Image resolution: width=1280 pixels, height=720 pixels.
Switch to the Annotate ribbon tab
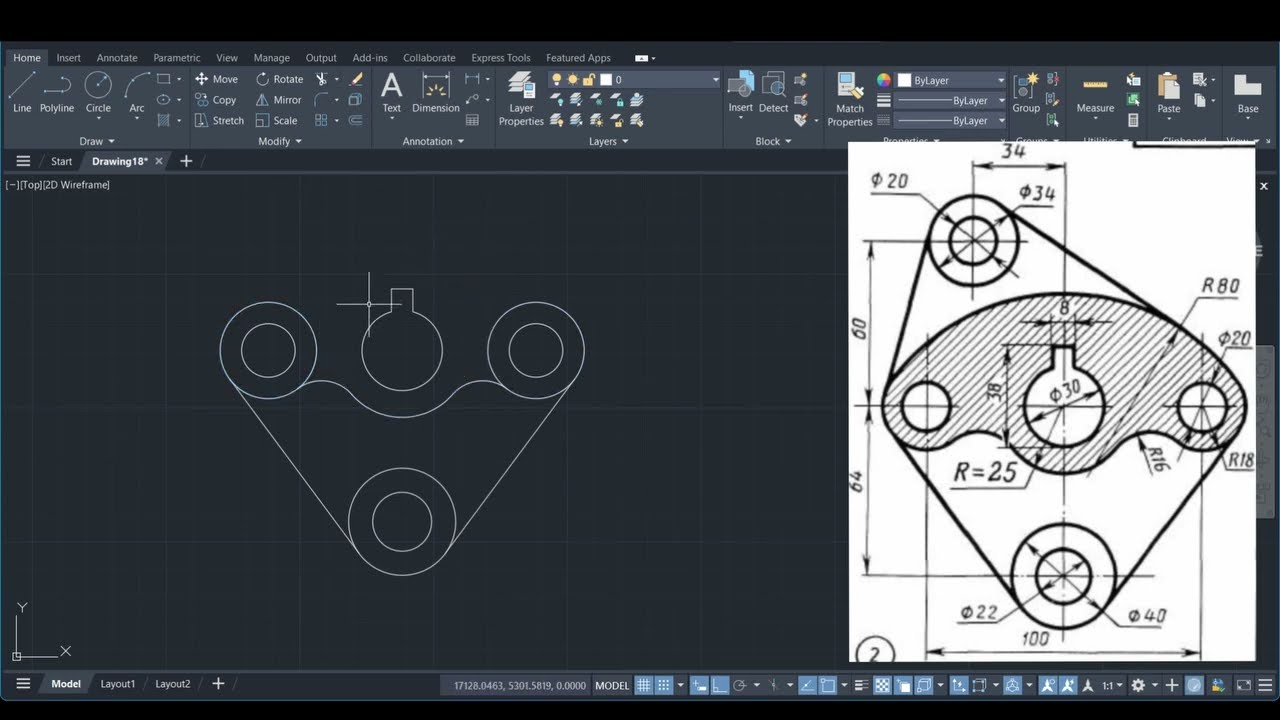[x=117, y=58]
